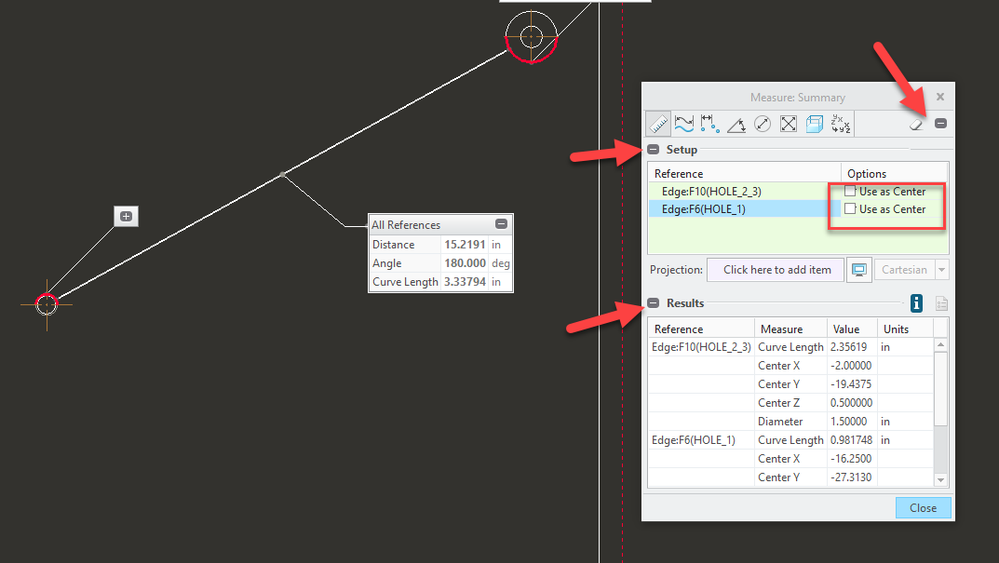Click Angle value 180.000 in callout
Image resolution: width=999 pixels, height=563 pixels.
tap(465, 263)
